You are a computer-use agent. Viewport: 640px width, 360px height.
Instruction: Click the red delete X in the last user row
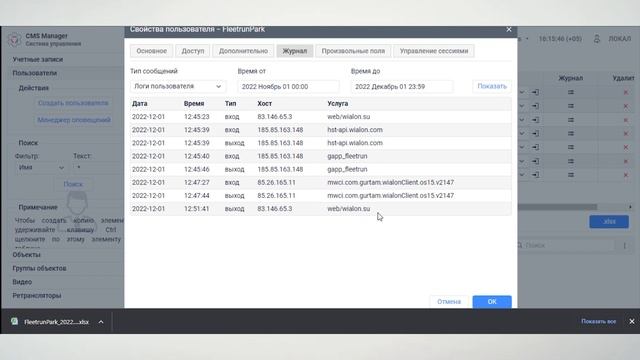tap(625, 175)
